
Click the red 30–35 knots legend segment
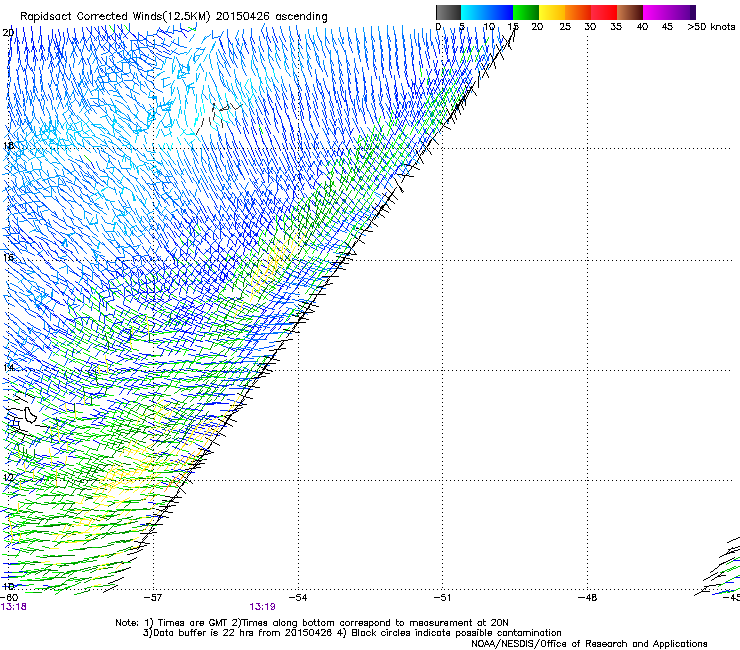coord(604,12)
